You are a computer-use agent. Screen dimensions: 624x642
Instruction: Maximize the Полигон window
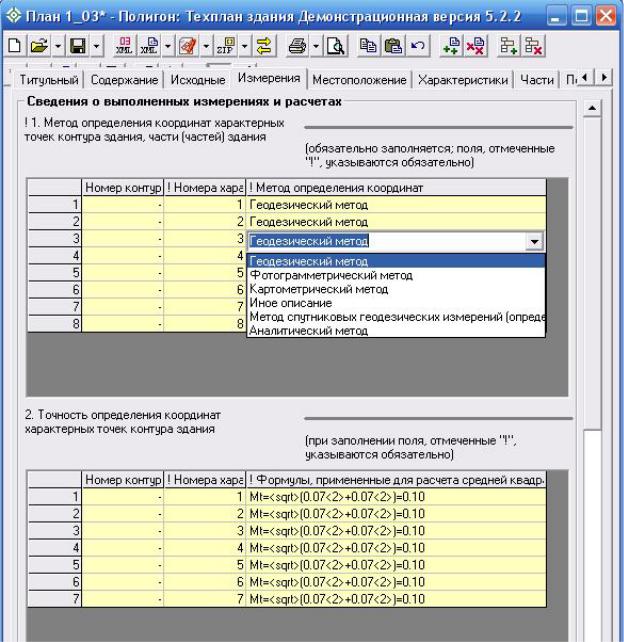(581, 16)
